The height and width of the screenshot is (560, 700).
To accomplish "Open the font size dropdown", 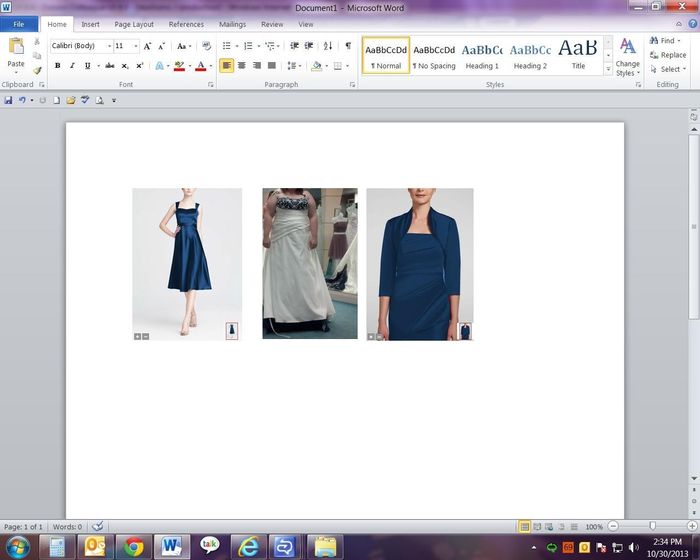I will click(x=134, y=46).
